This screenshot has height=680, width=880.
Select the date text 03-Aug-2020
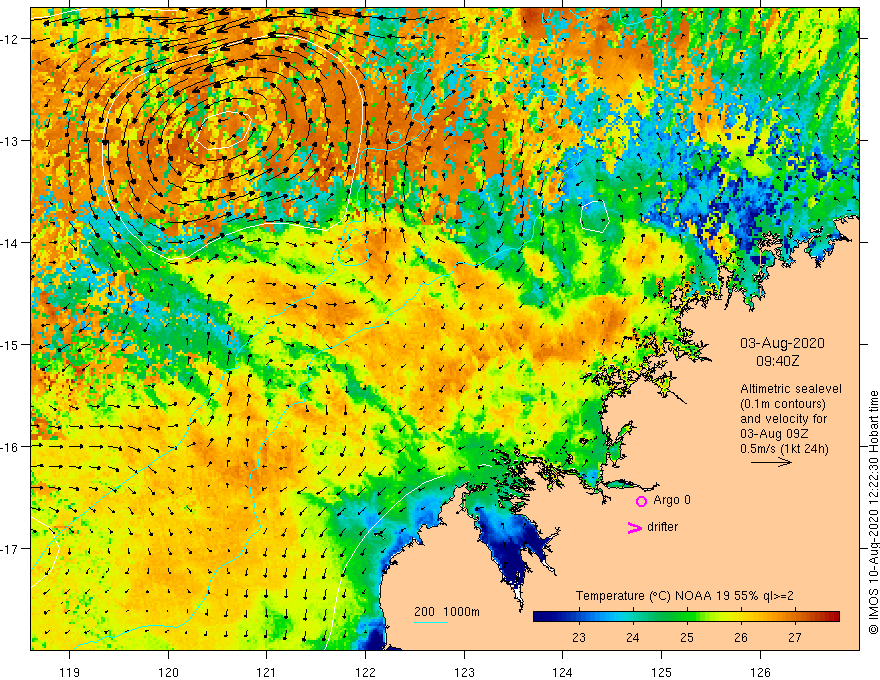782,343
